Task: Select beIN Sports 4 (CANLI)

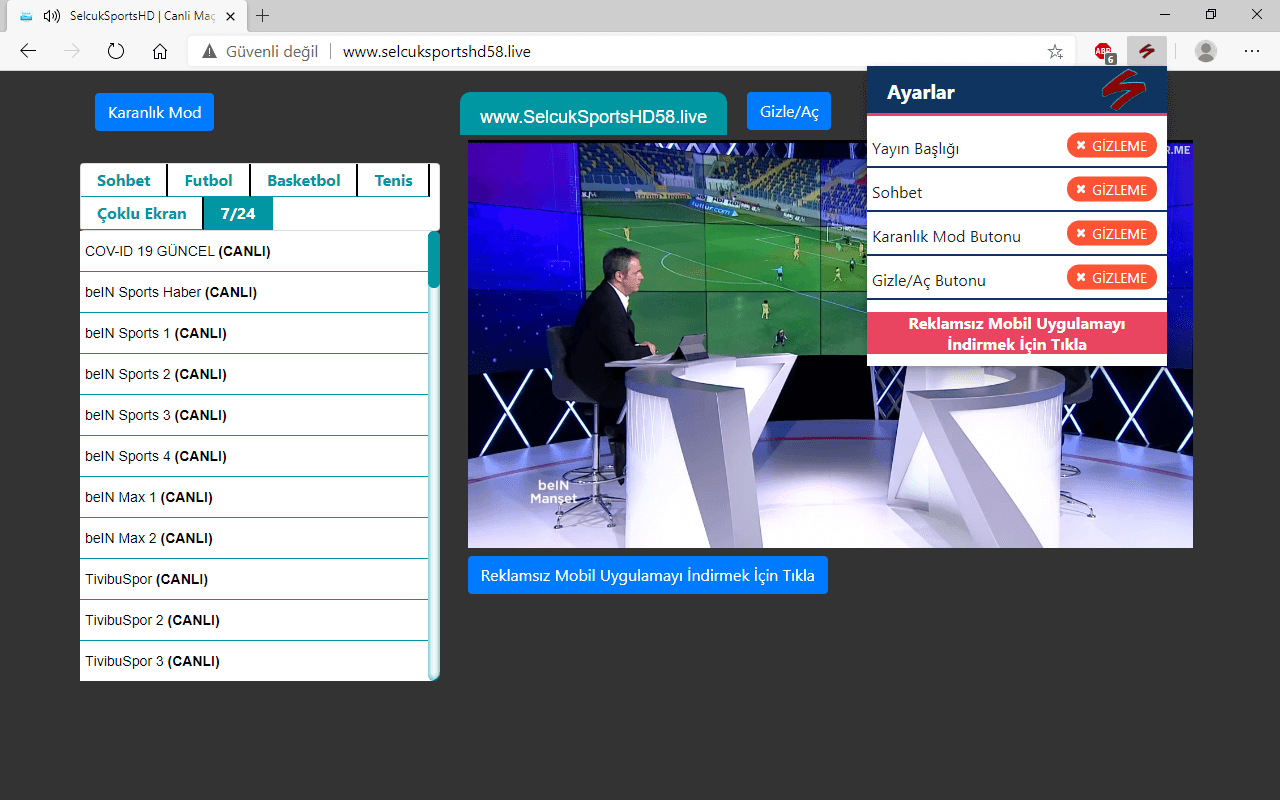Action: (x=254, y=456)
